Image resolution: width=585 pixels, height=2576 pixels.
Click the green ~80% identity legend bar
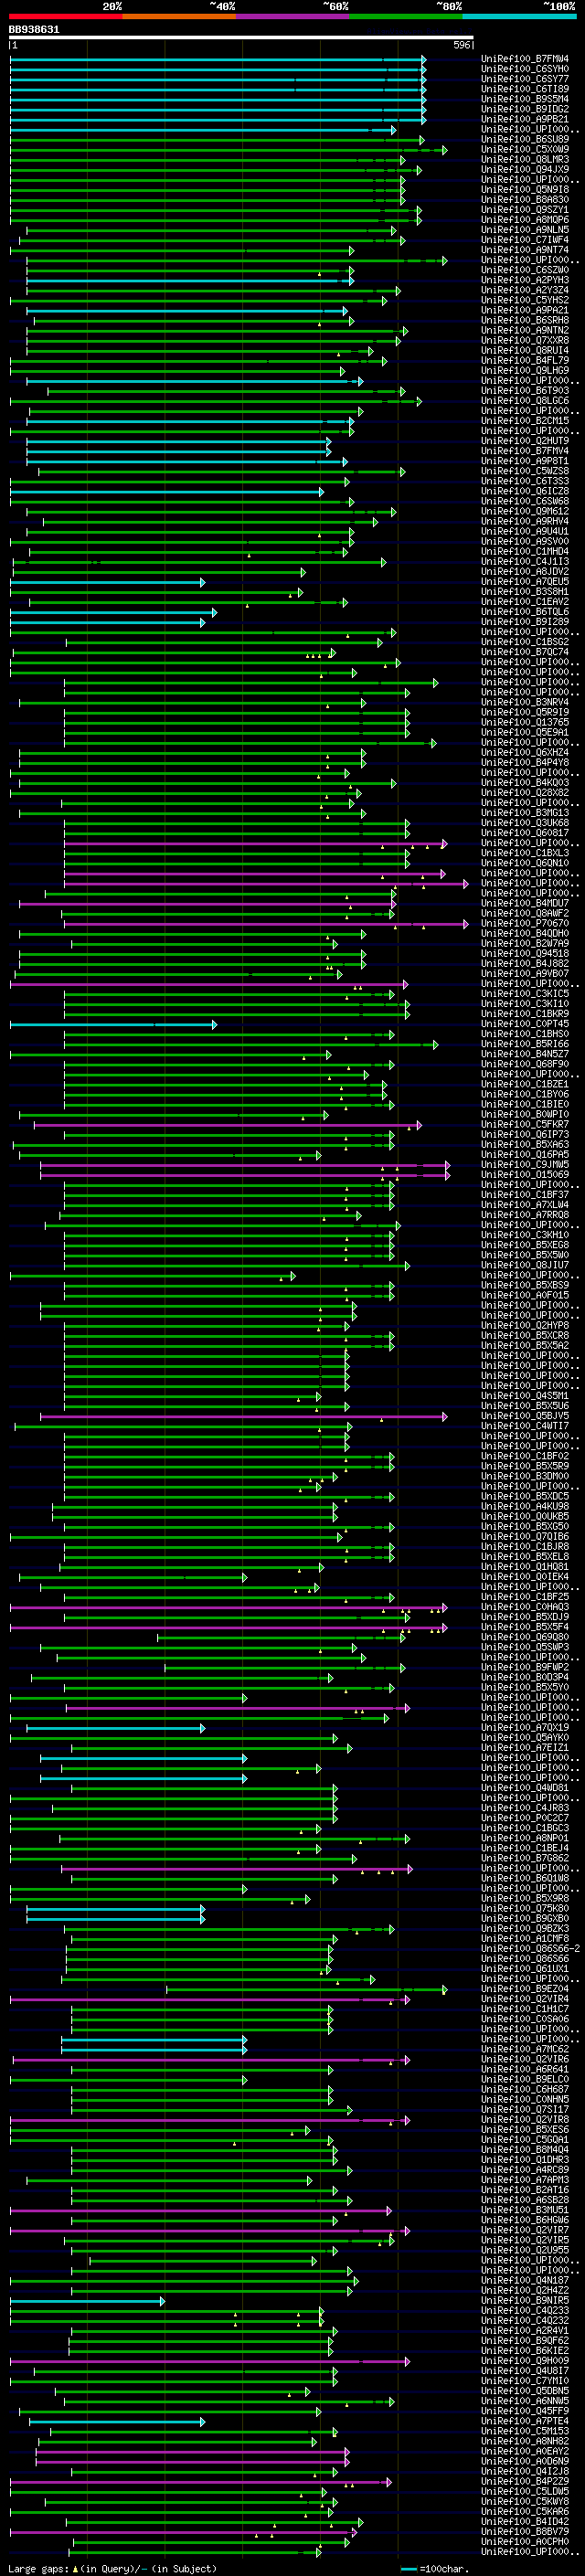pyautogui.click(x=406, y=16)
